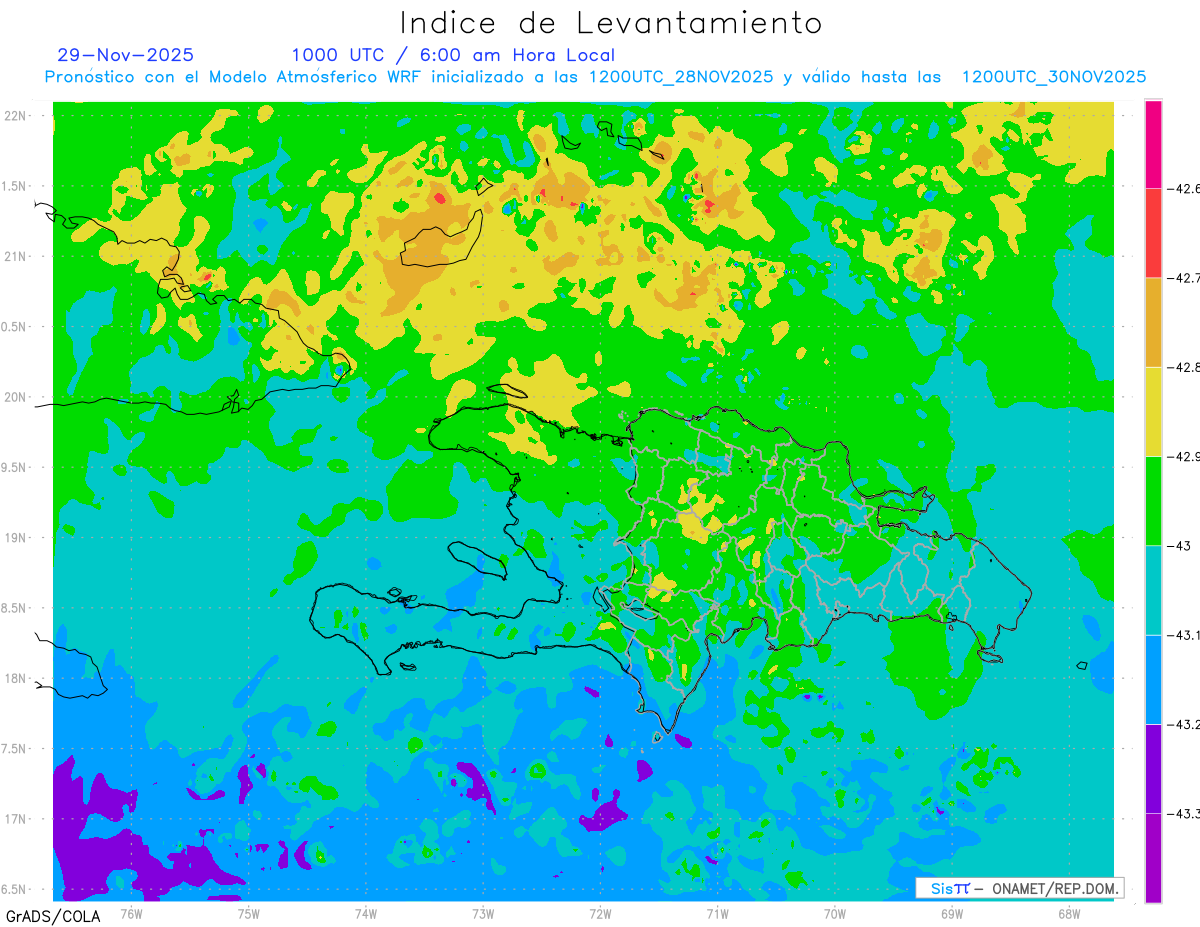Viewport: 1200px width, 927px height.
Task: Click the "21N" latitude label
Action: 17,256
